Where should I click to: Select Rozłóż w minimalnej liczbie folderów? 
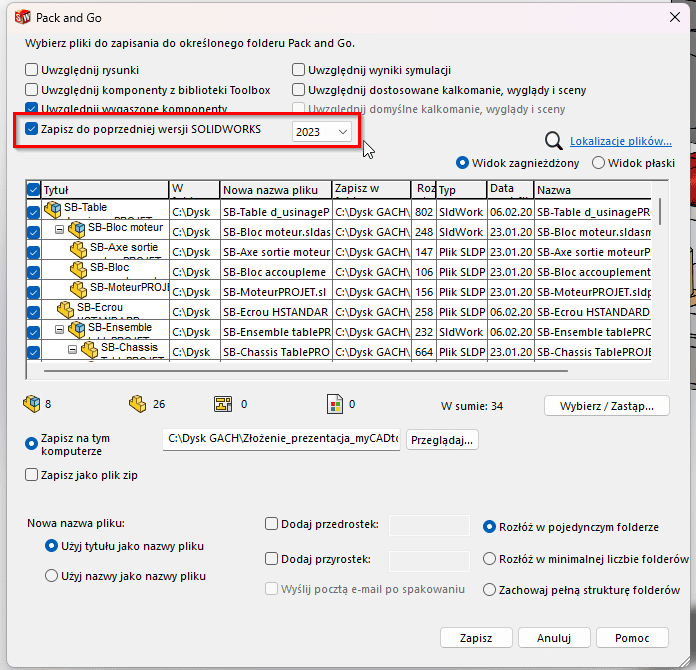489,559
